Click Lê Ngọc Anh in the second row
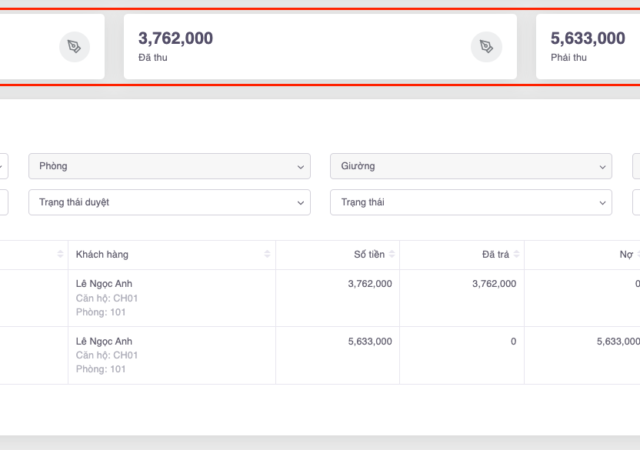Viewport: 640px width, 450px height. coord(103,341)
